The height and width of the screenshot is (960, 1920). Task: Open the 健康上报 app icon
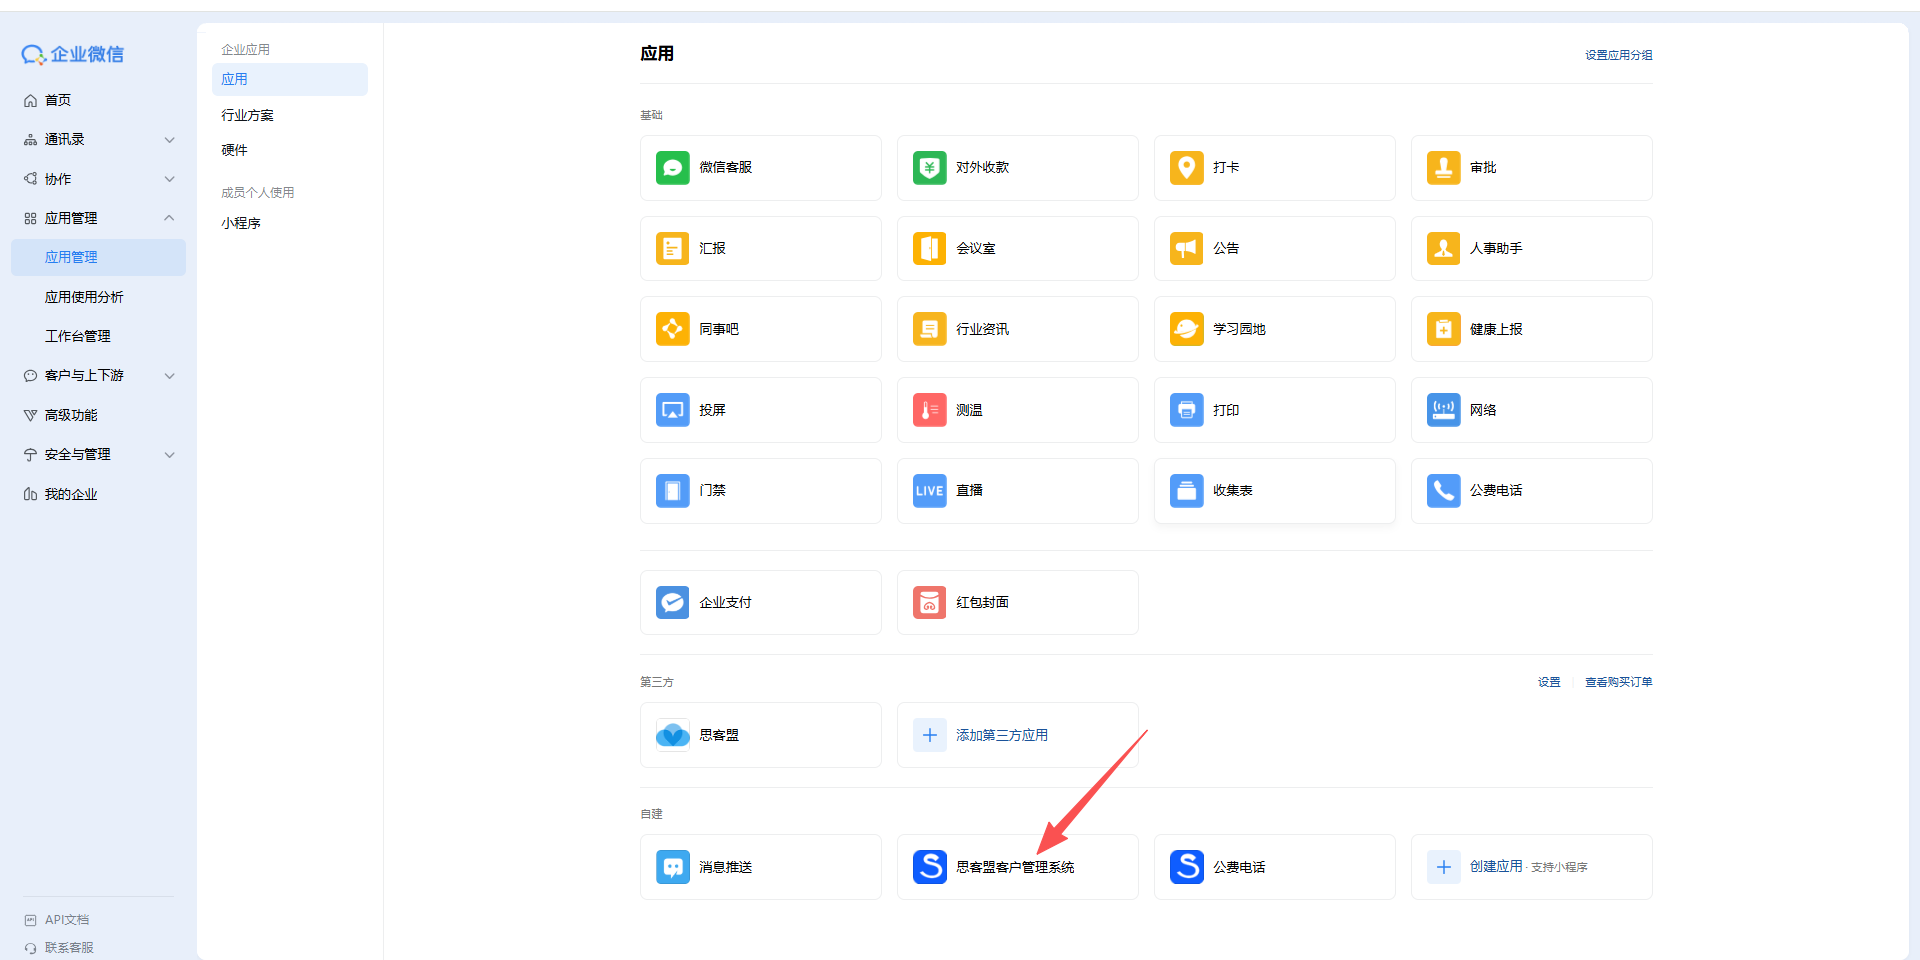(x=1443, y=329)
